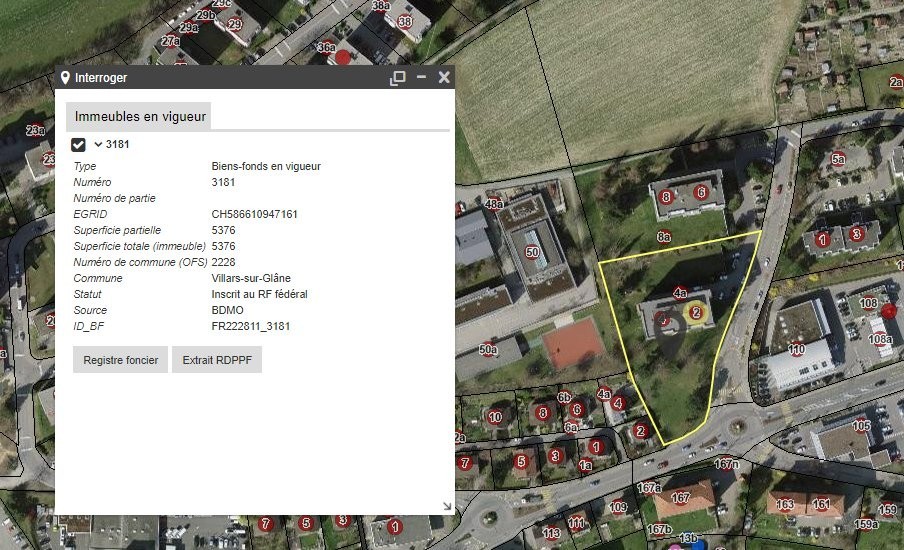Collapse the 3181 details chevron

(98, 145)
